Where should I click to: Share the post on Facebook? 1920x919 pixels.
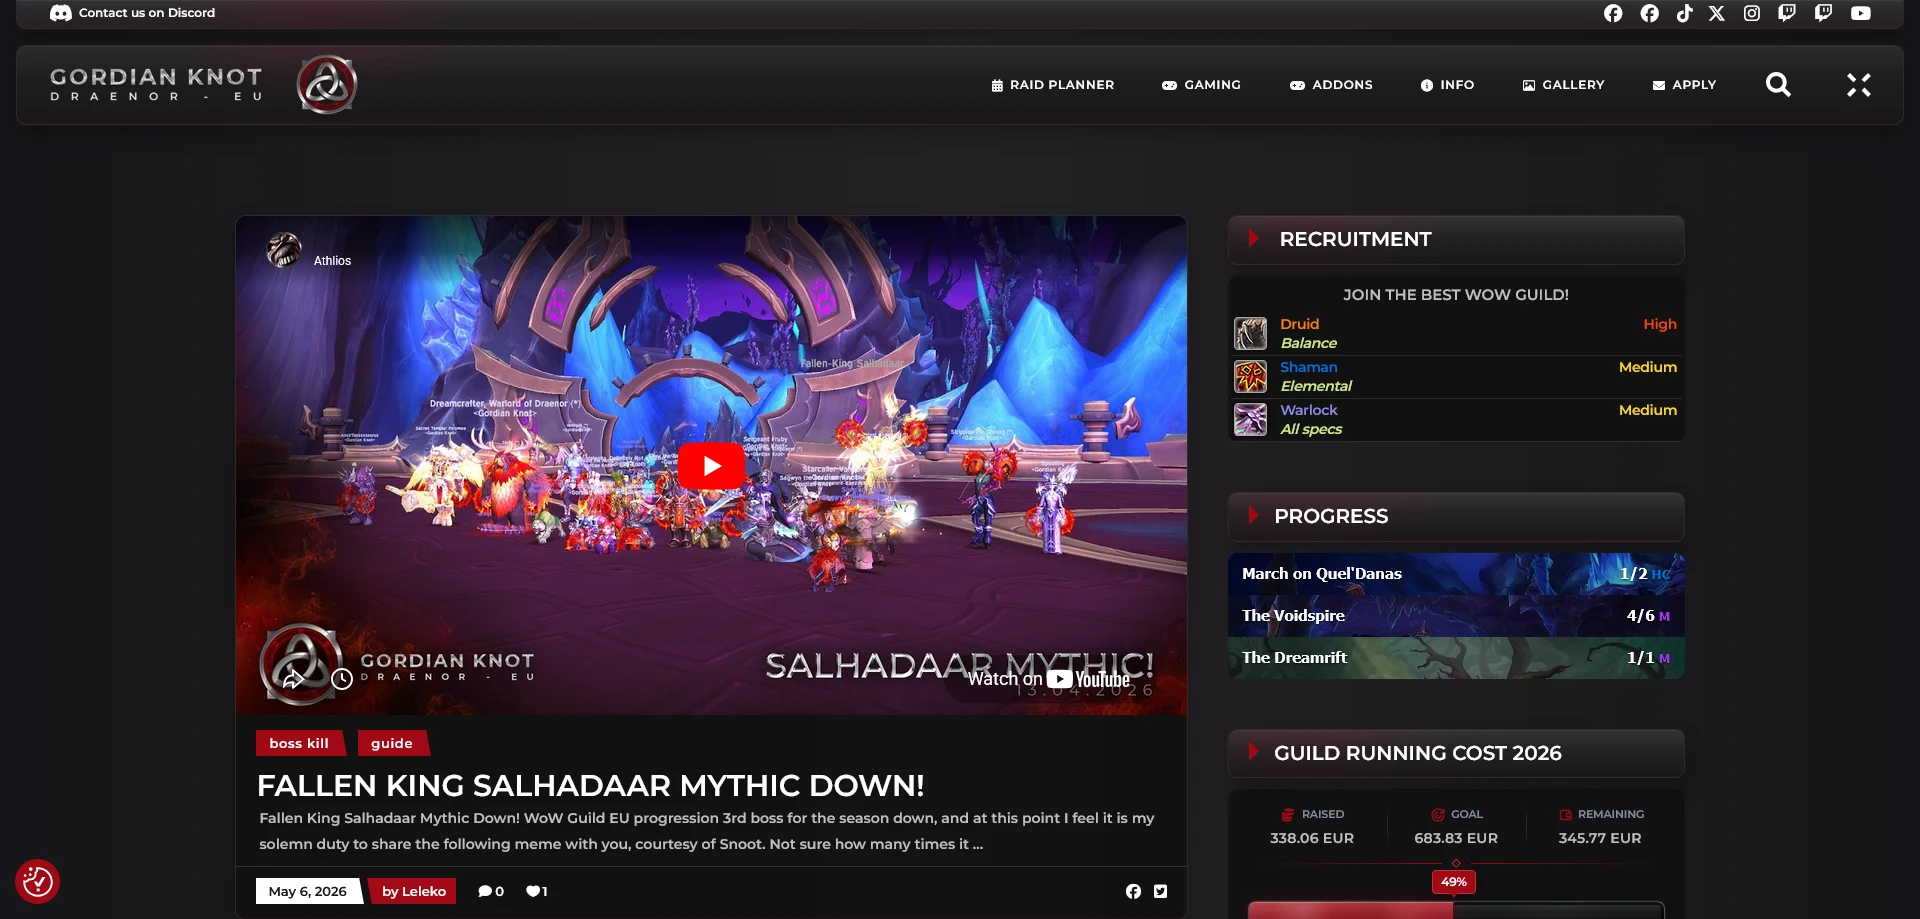click(x=1133, y=891)
